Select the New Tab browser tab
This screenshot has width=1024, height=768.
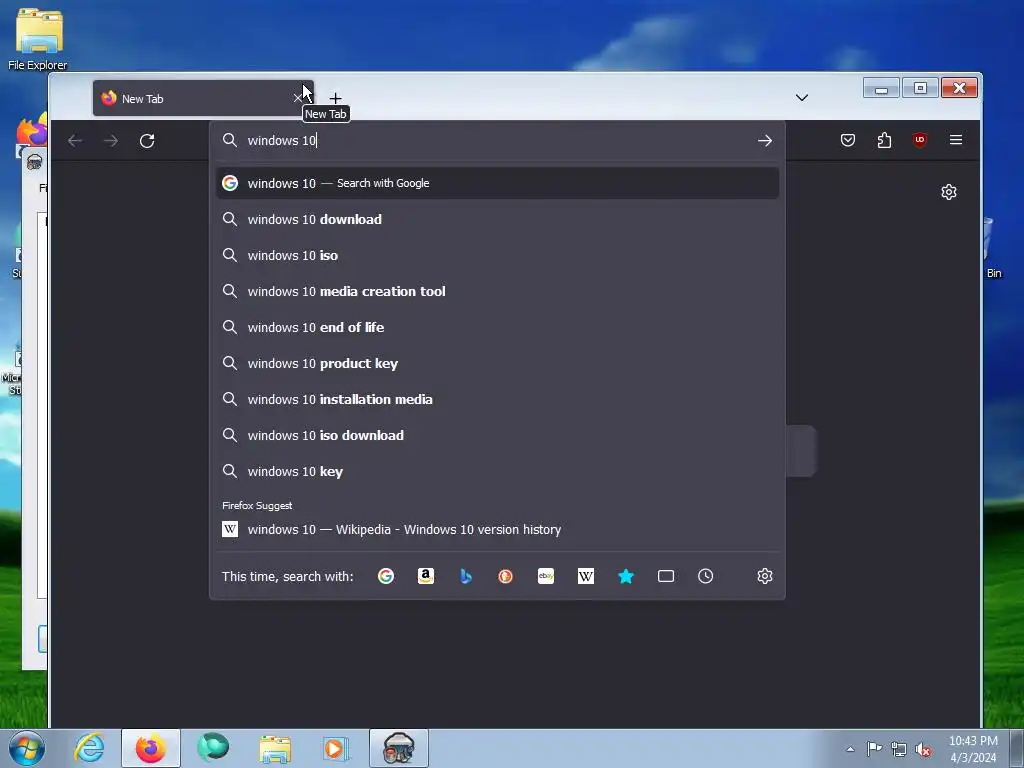coord(203,99)
